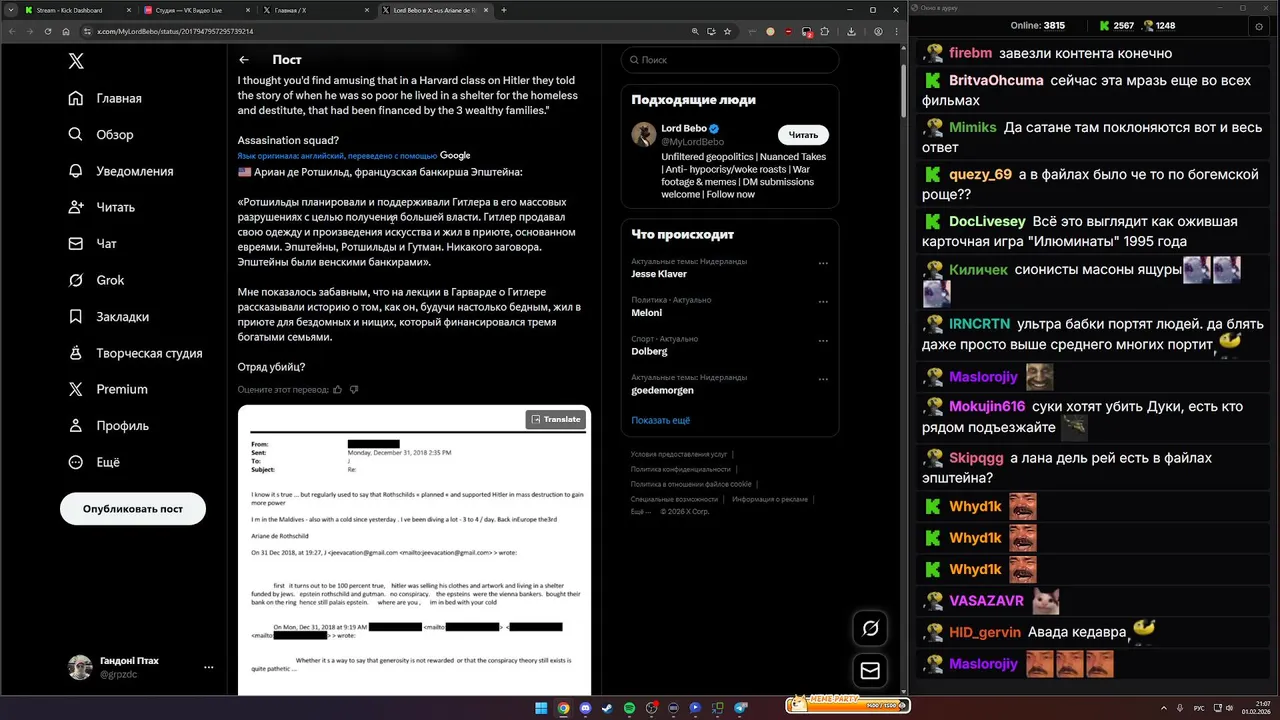Open the Читать people icon

point(76,207)
